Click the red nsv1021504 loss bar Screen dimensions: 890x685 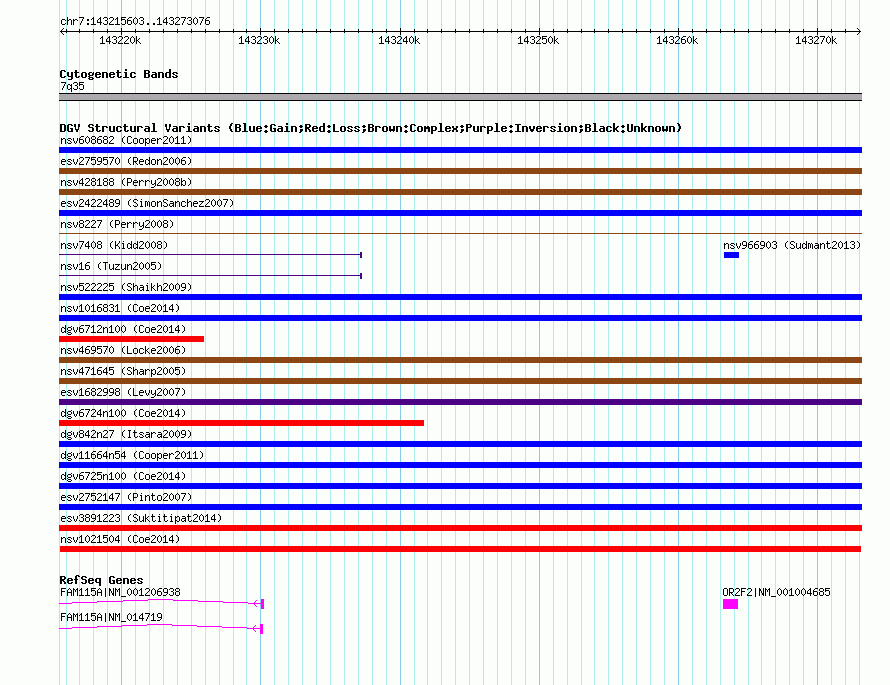(x=460, y=549)
